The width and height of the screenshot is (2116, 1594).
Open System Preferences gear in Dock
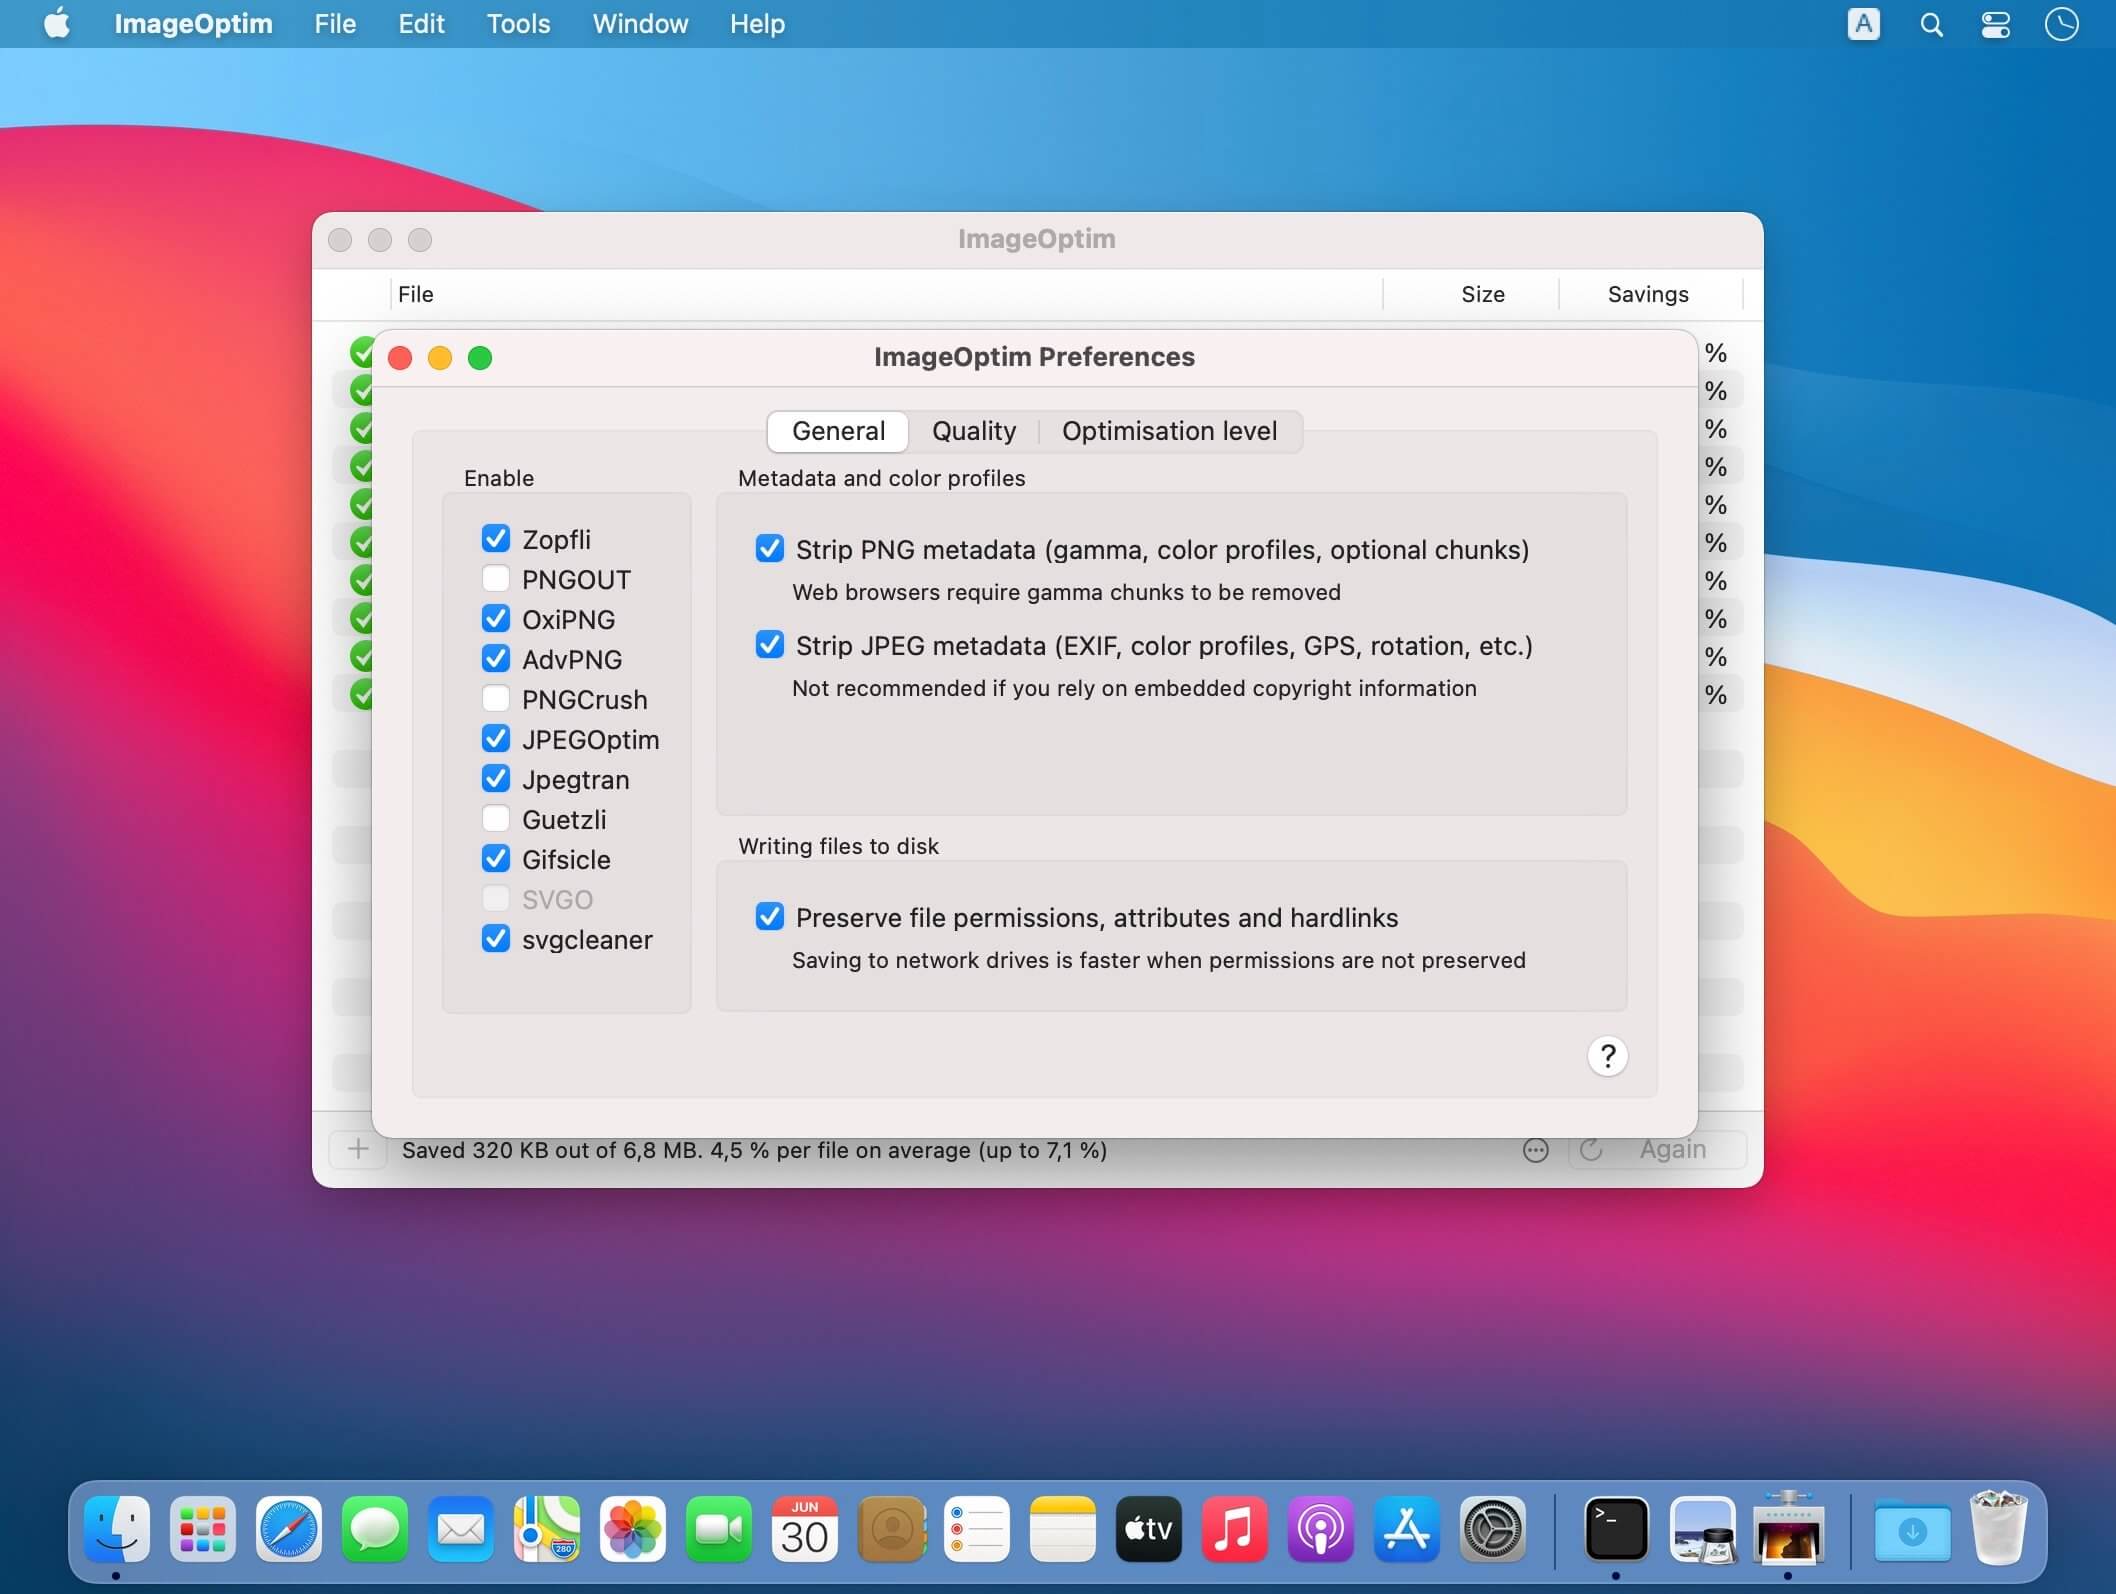[x=1493, y=1528]
